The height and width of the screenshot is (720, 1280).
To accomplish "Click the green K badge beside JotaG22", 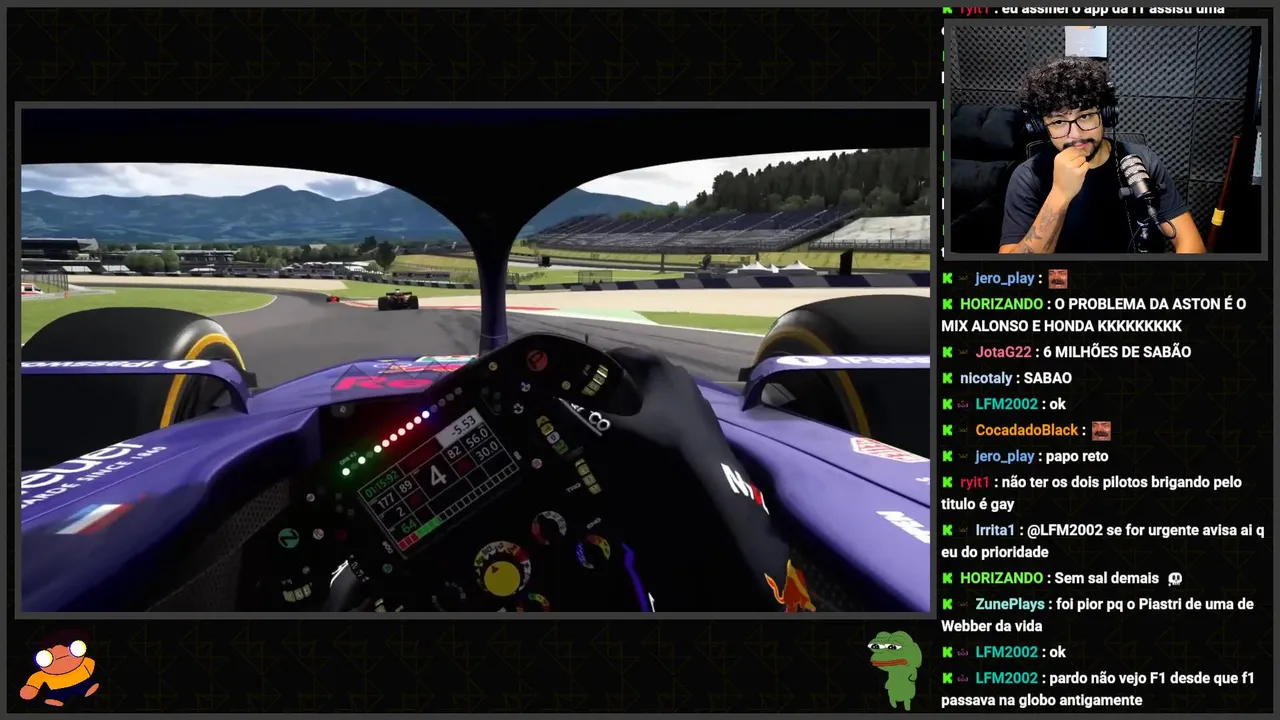I will coord(947,352).
